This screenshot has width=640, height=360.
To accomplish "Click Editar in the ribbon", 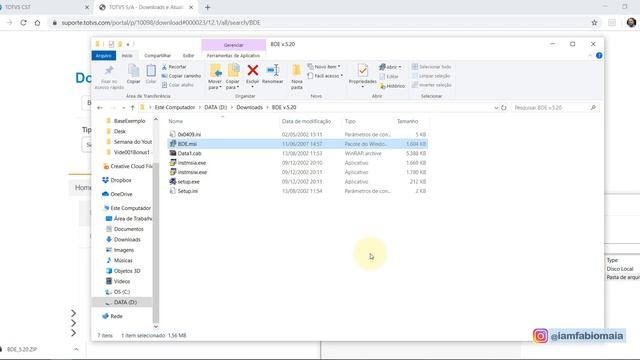I will [x=389, y=76].
